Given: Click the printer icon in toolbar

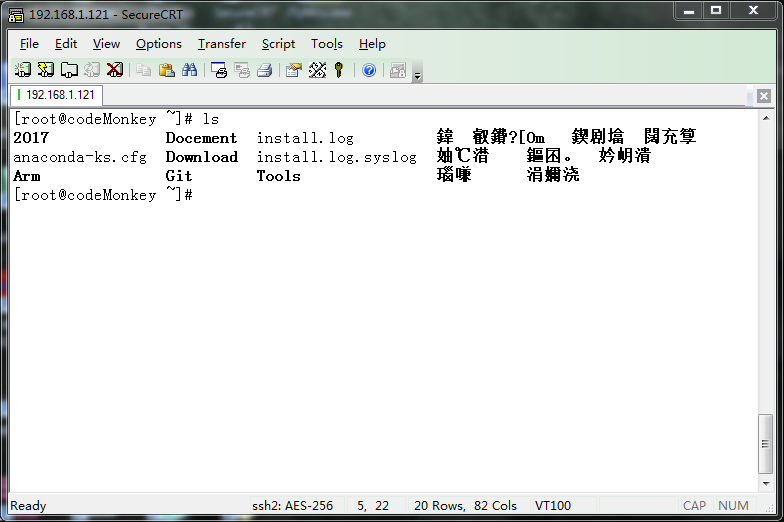Looking at the screenshot, I should (x=264, y=70).
